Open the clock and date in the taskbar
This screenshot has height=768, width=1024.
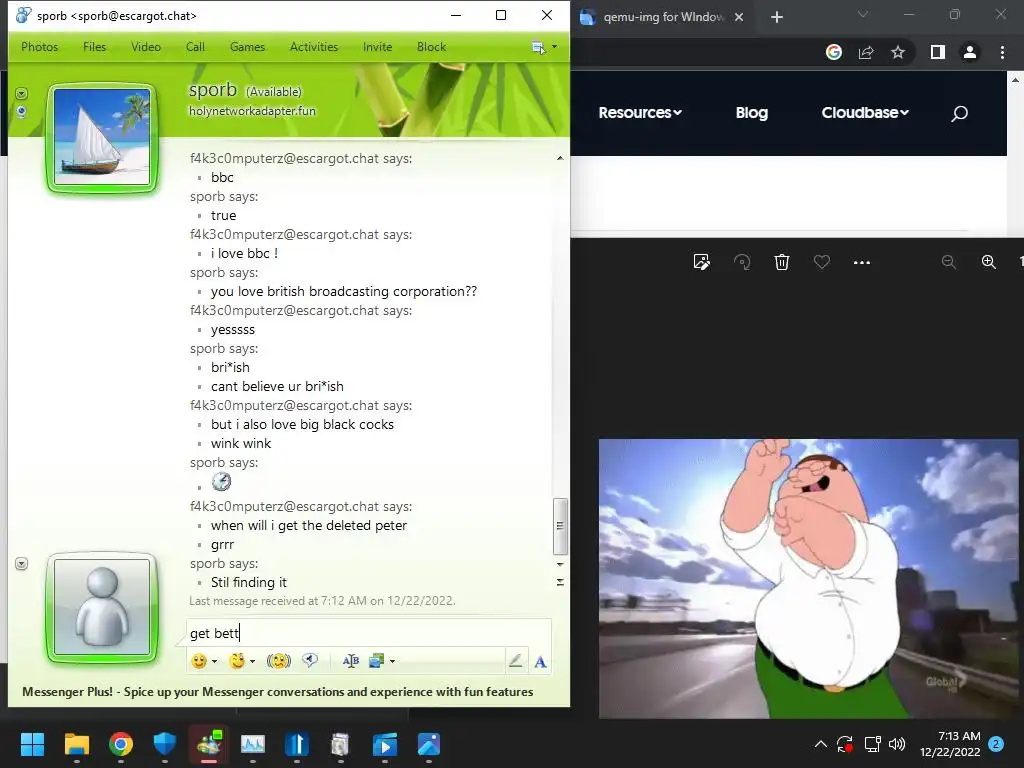[950, 744]
